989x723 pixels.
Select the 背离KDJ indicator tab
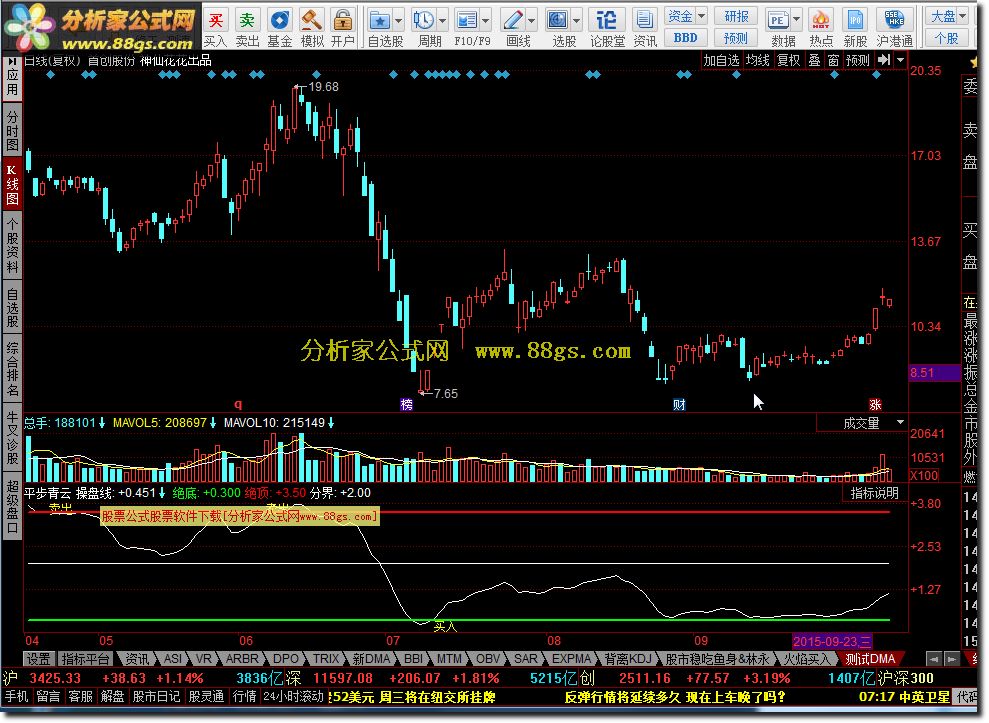(x=628, y=659)
